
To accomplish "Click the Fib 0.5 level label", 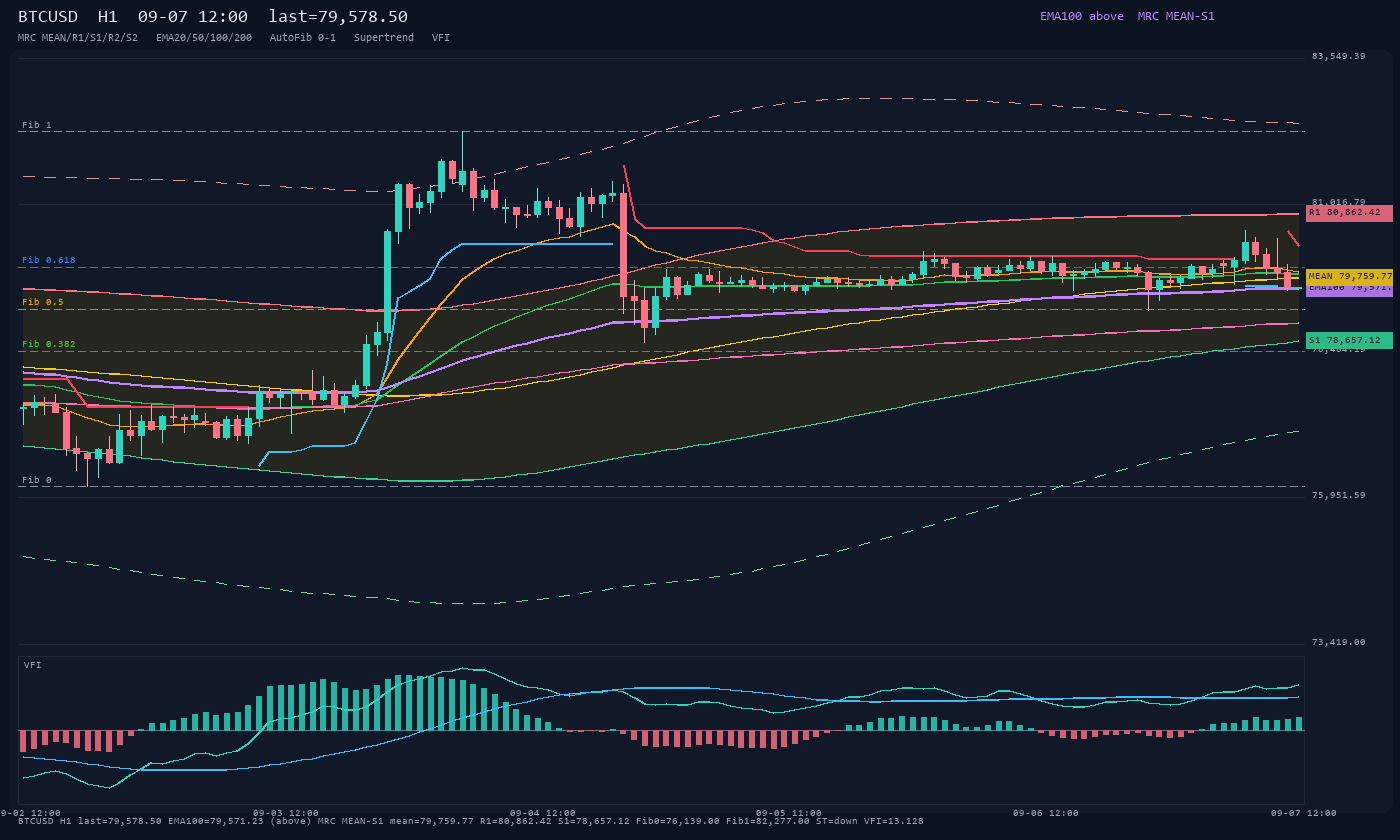I will point(43,302).
